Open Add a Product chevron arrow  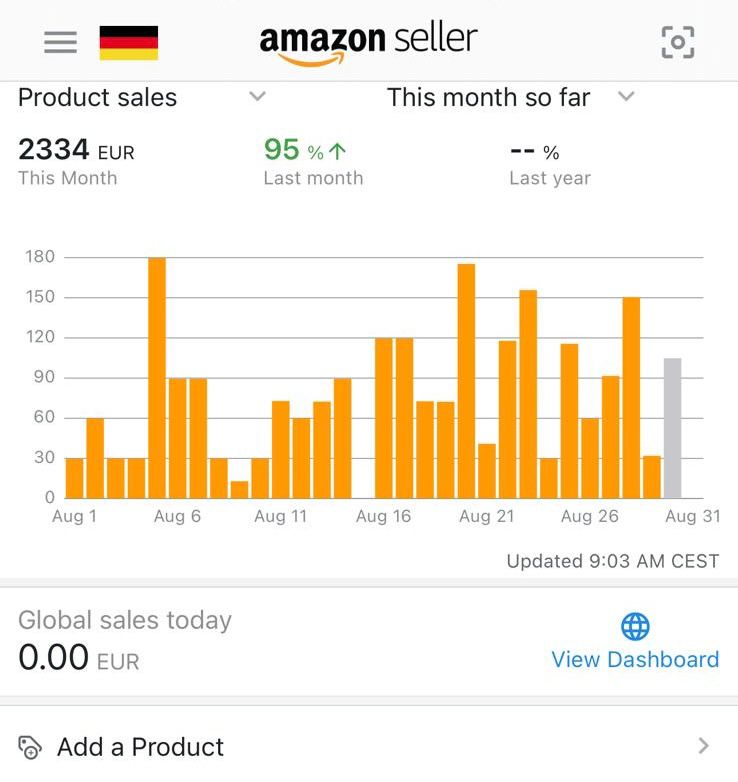point(704,746)
